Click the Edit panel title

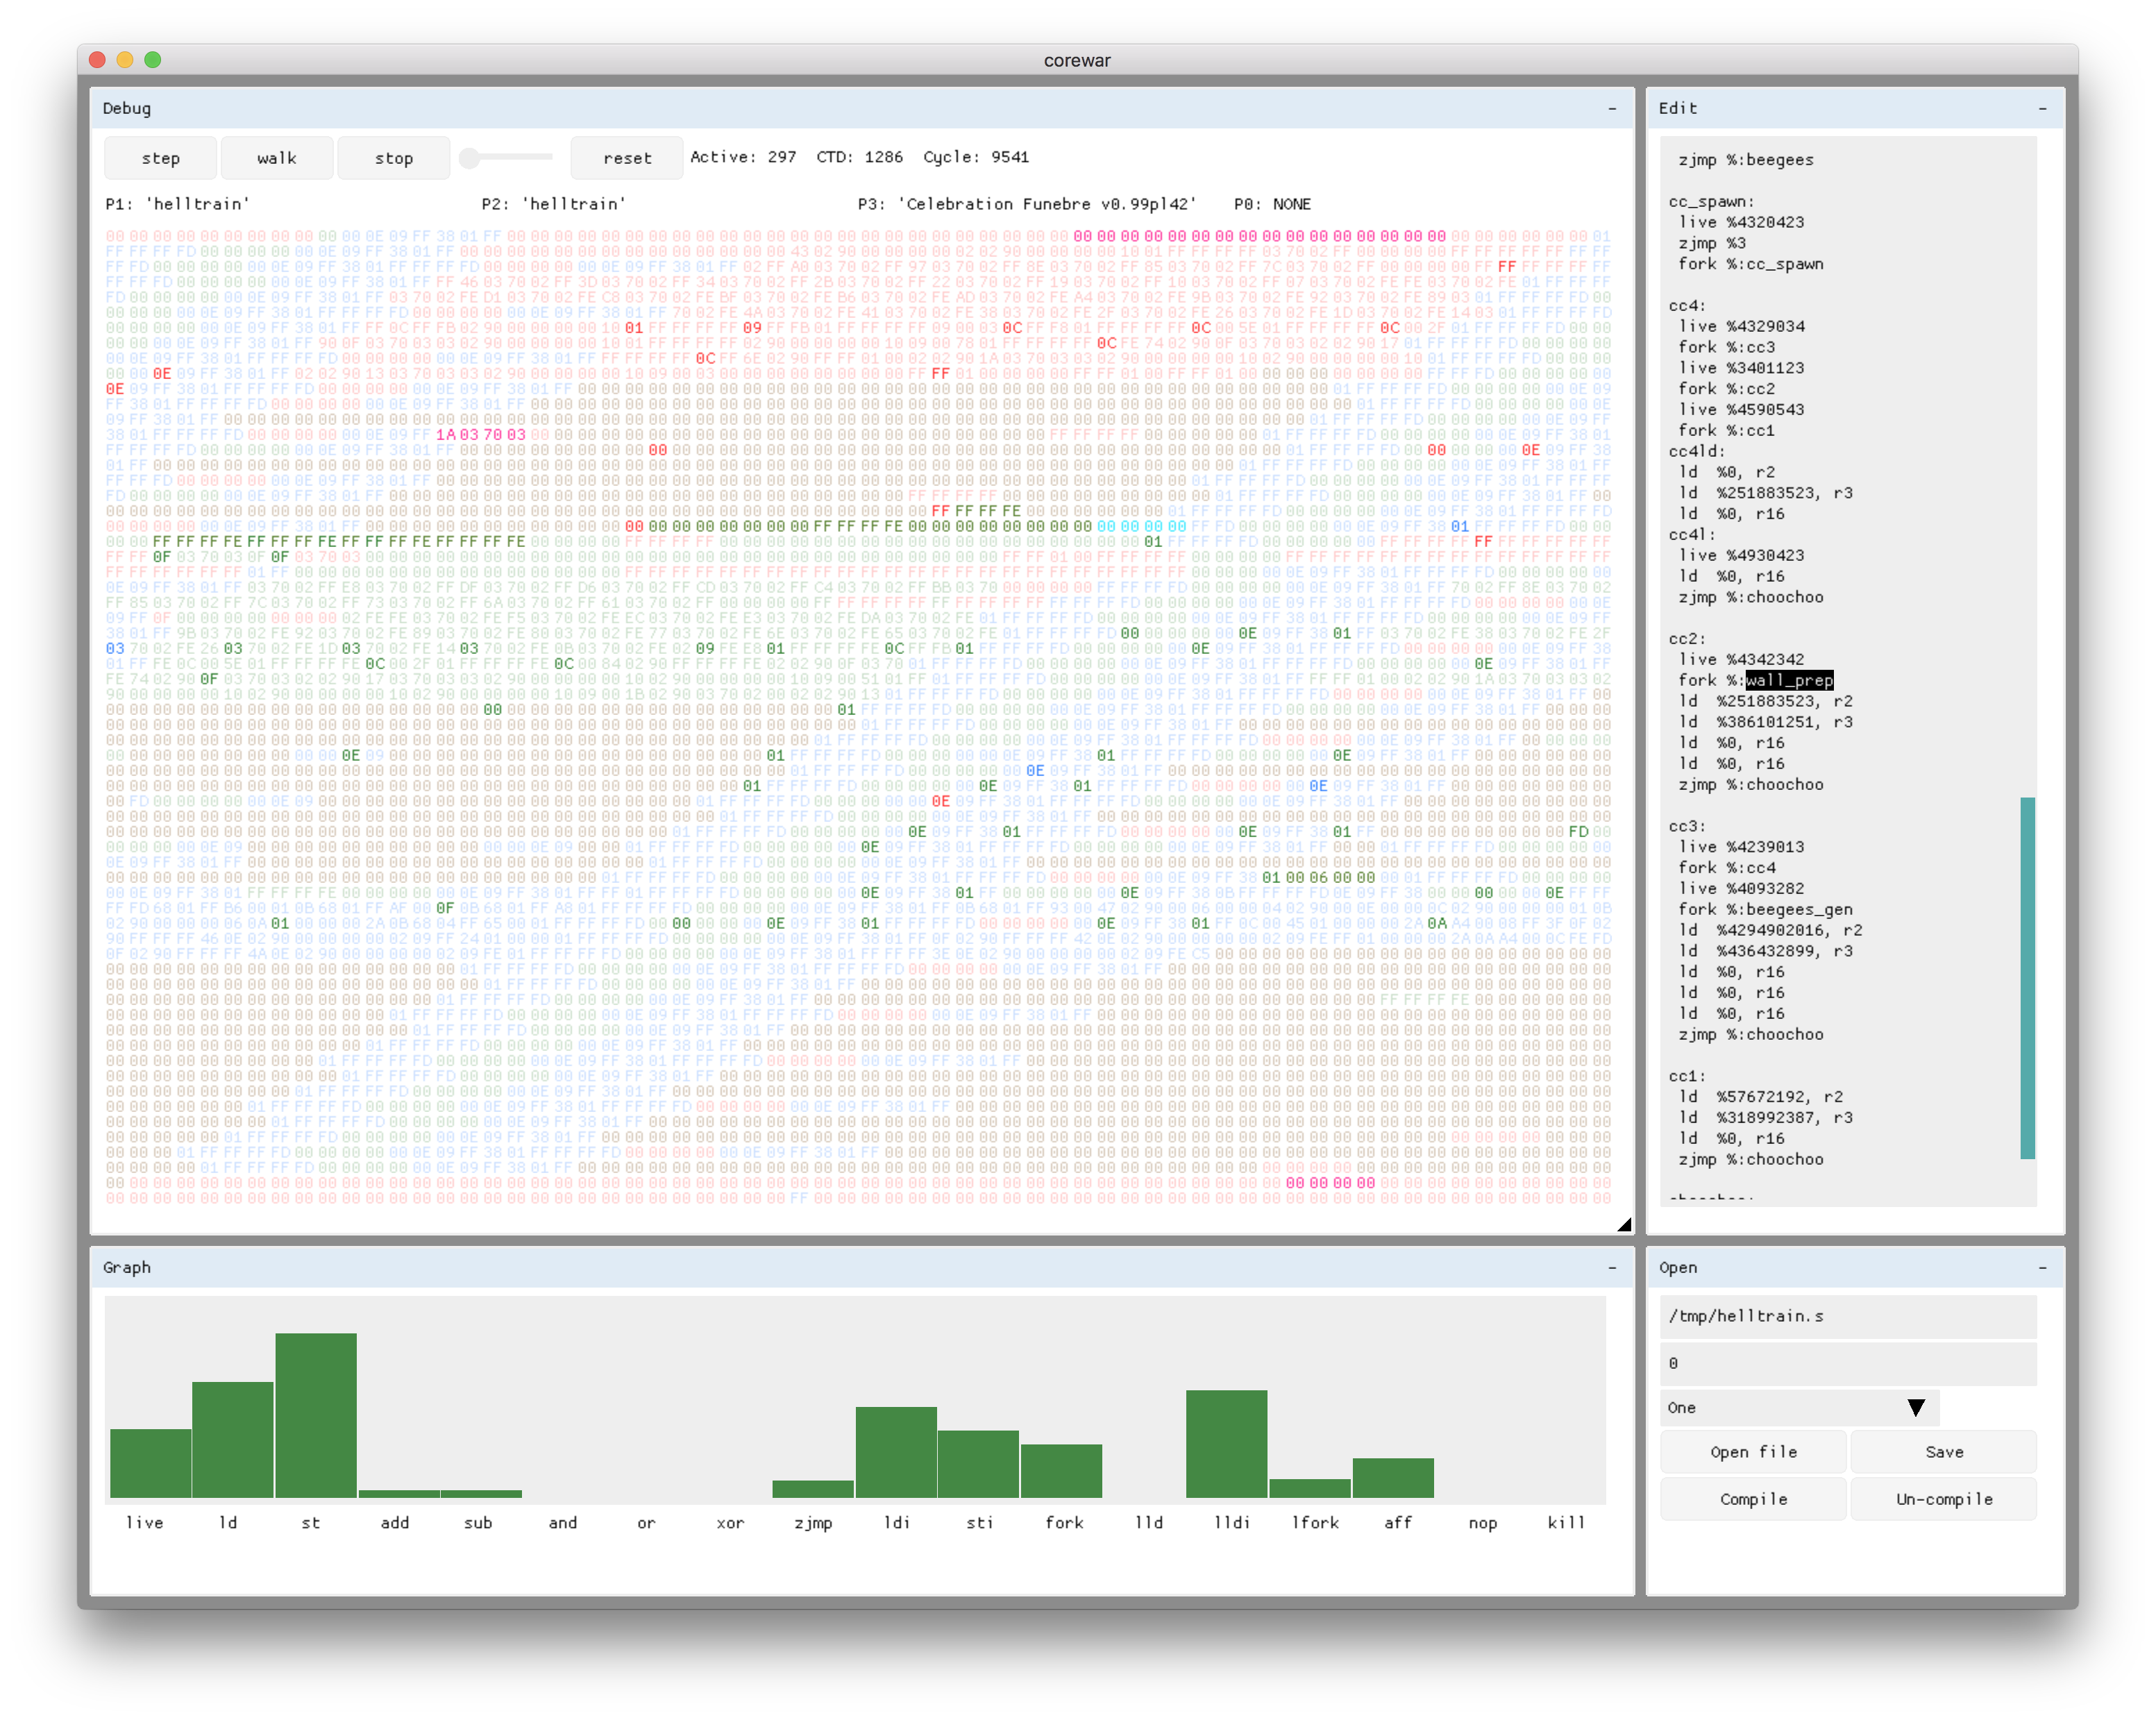click(1677, 108)
